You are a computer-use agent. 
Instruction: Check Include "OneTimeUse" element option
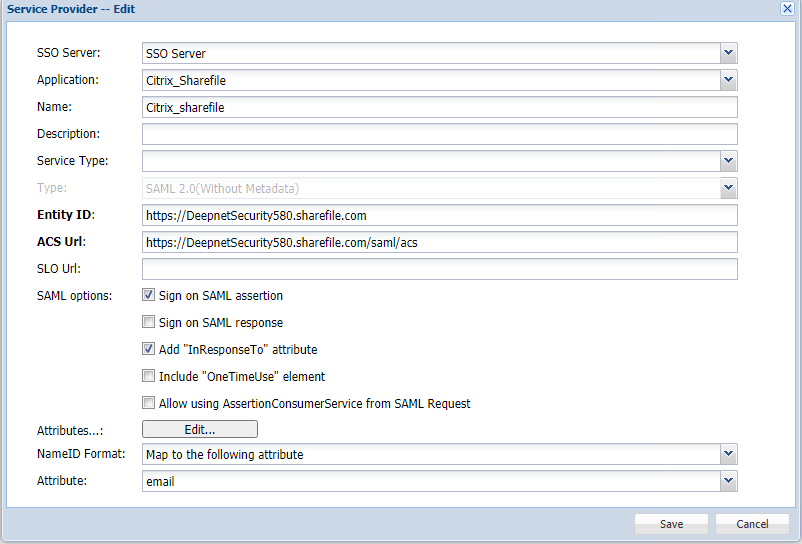149,377
